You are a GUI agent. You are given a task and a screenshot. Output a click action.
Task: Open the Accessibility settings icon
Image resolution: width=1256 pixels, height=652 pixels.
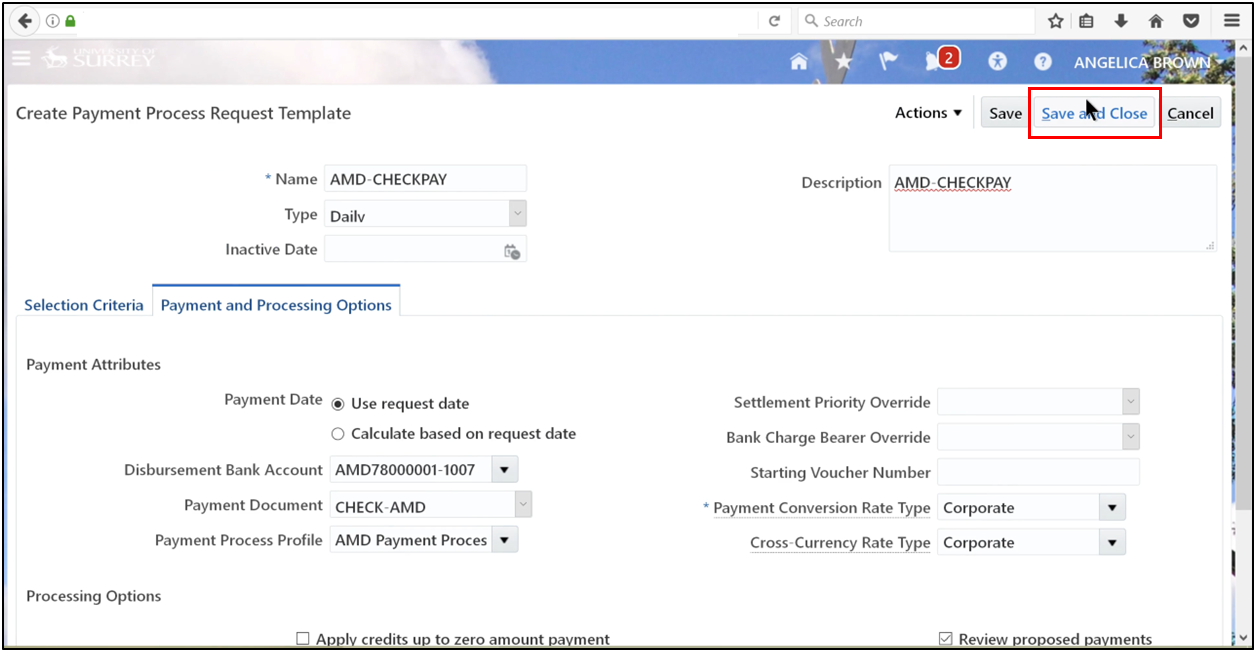coord(997,61)
